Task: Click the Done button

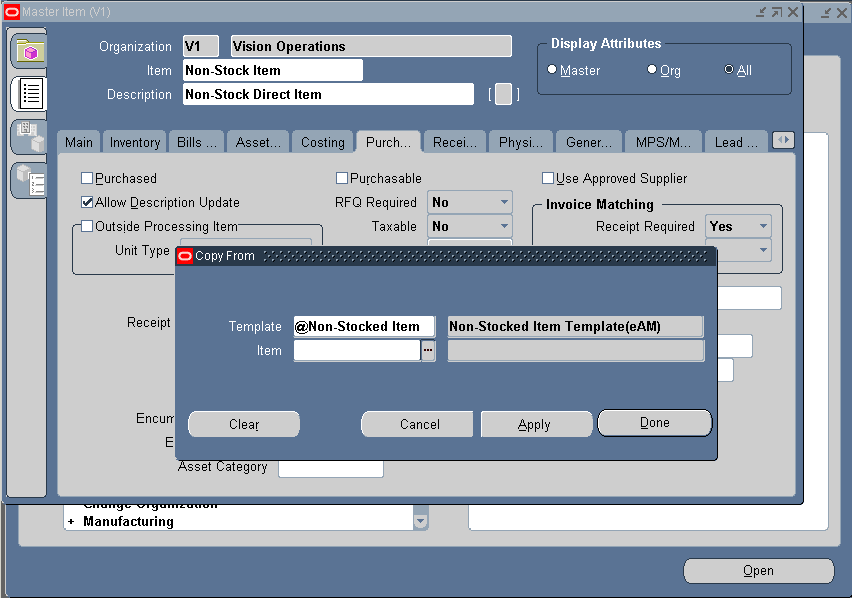Action: coord(655,423)
